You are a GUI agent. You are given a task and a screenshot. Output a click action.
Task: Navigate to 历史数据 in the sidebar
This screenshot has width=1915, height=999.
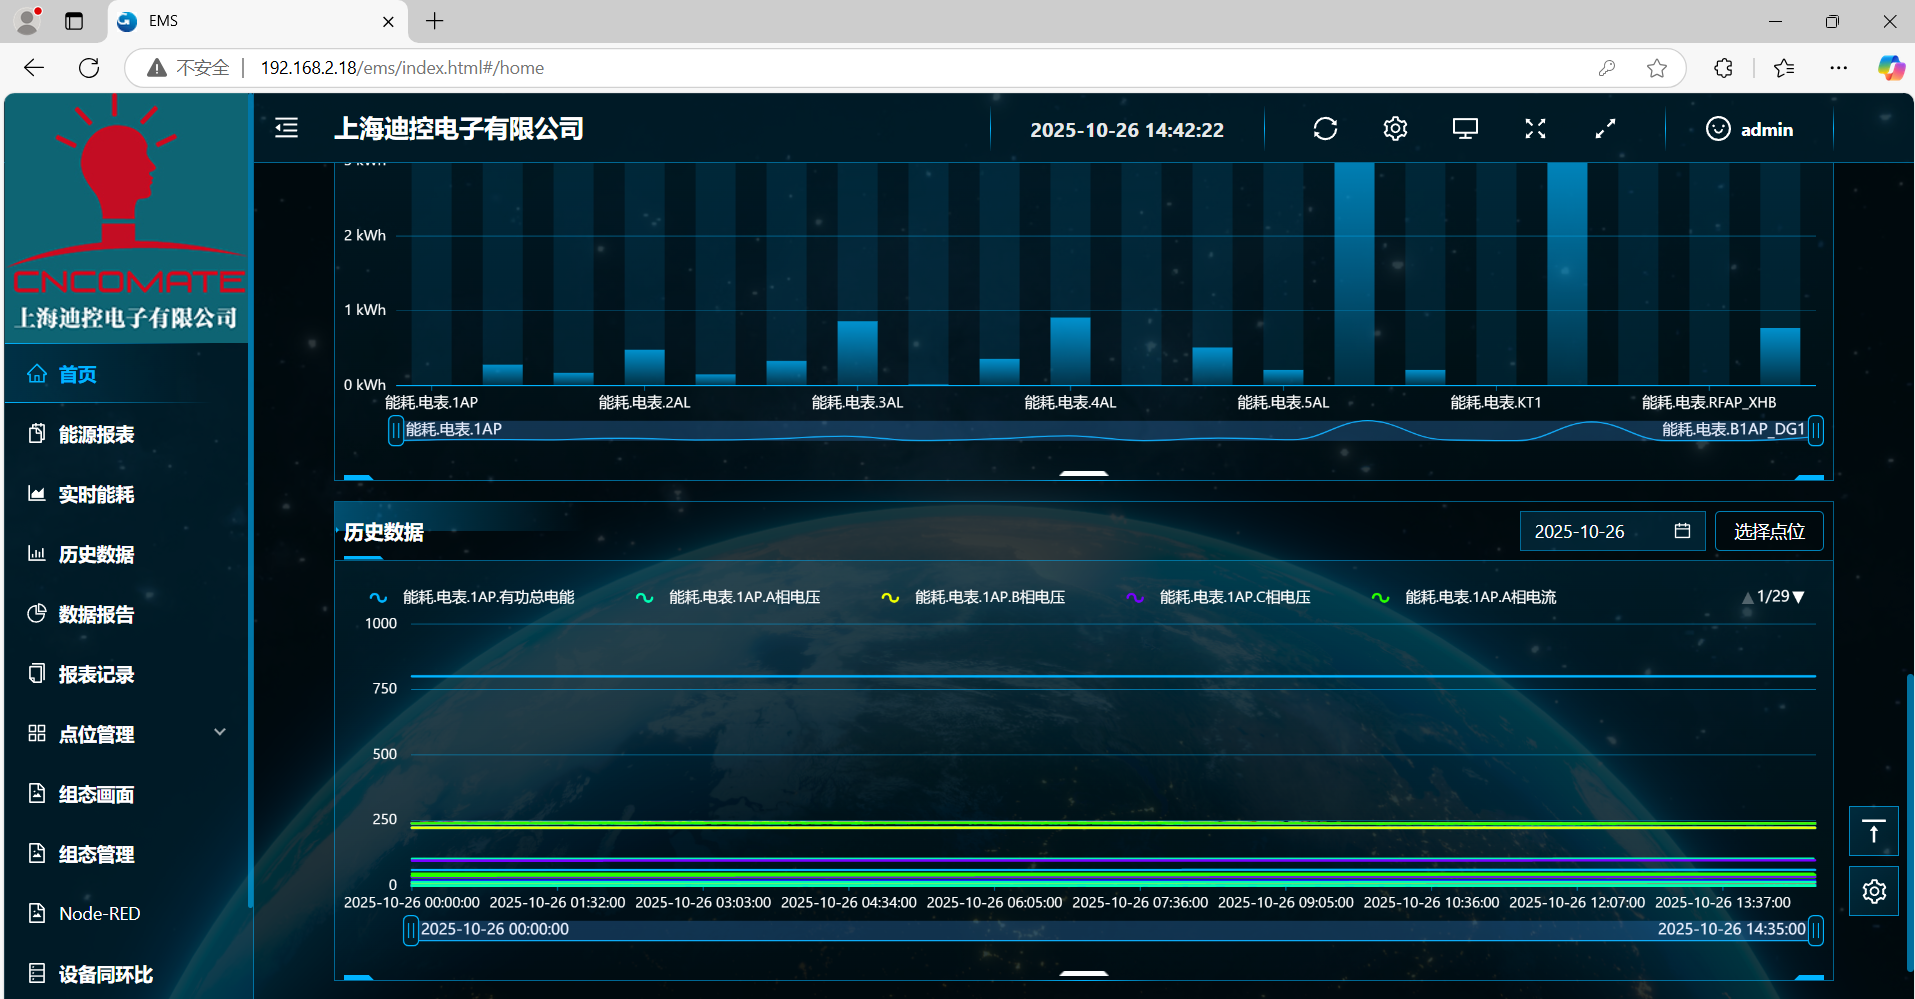click(96, 554)
